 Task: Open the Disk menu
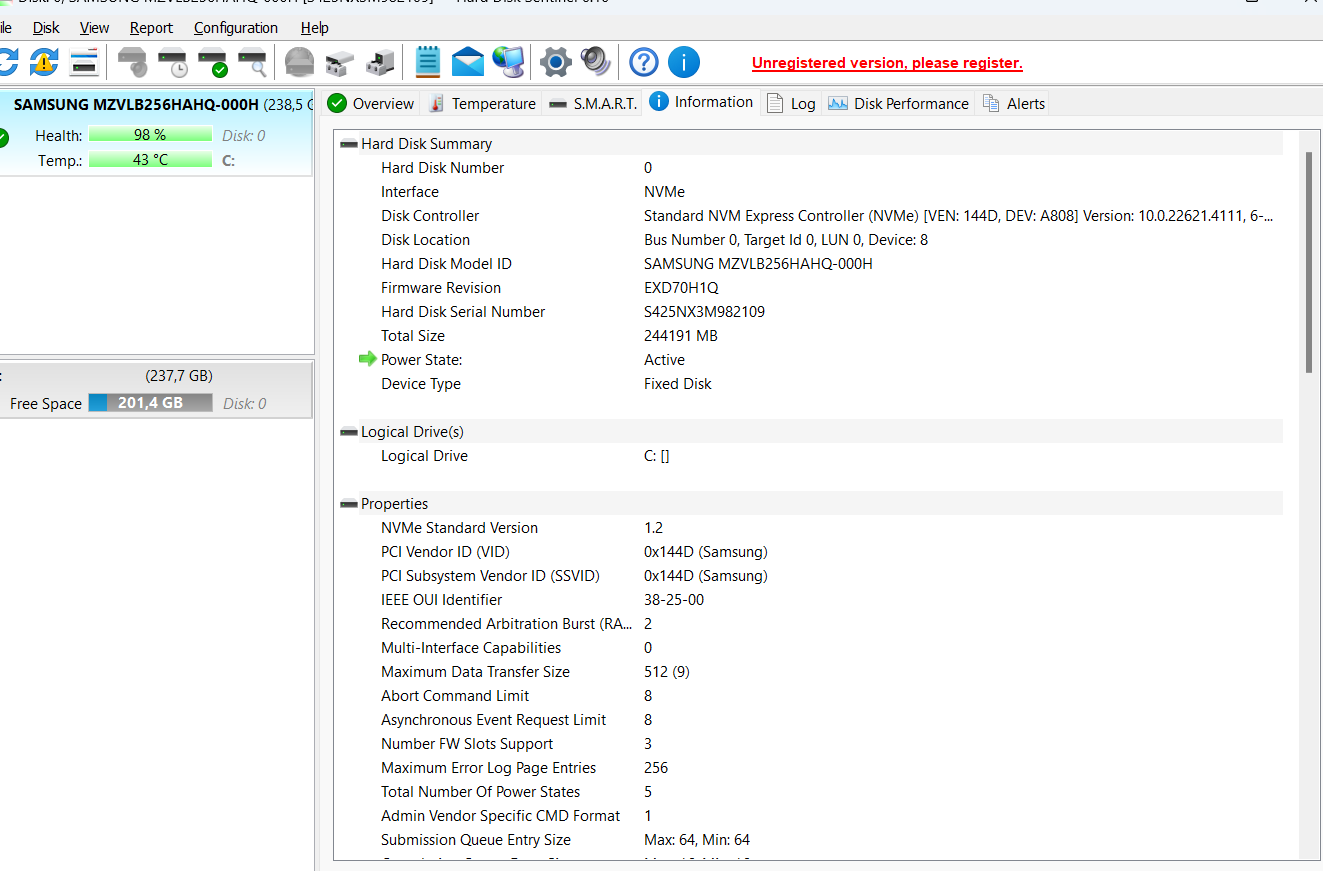[46, 28]
